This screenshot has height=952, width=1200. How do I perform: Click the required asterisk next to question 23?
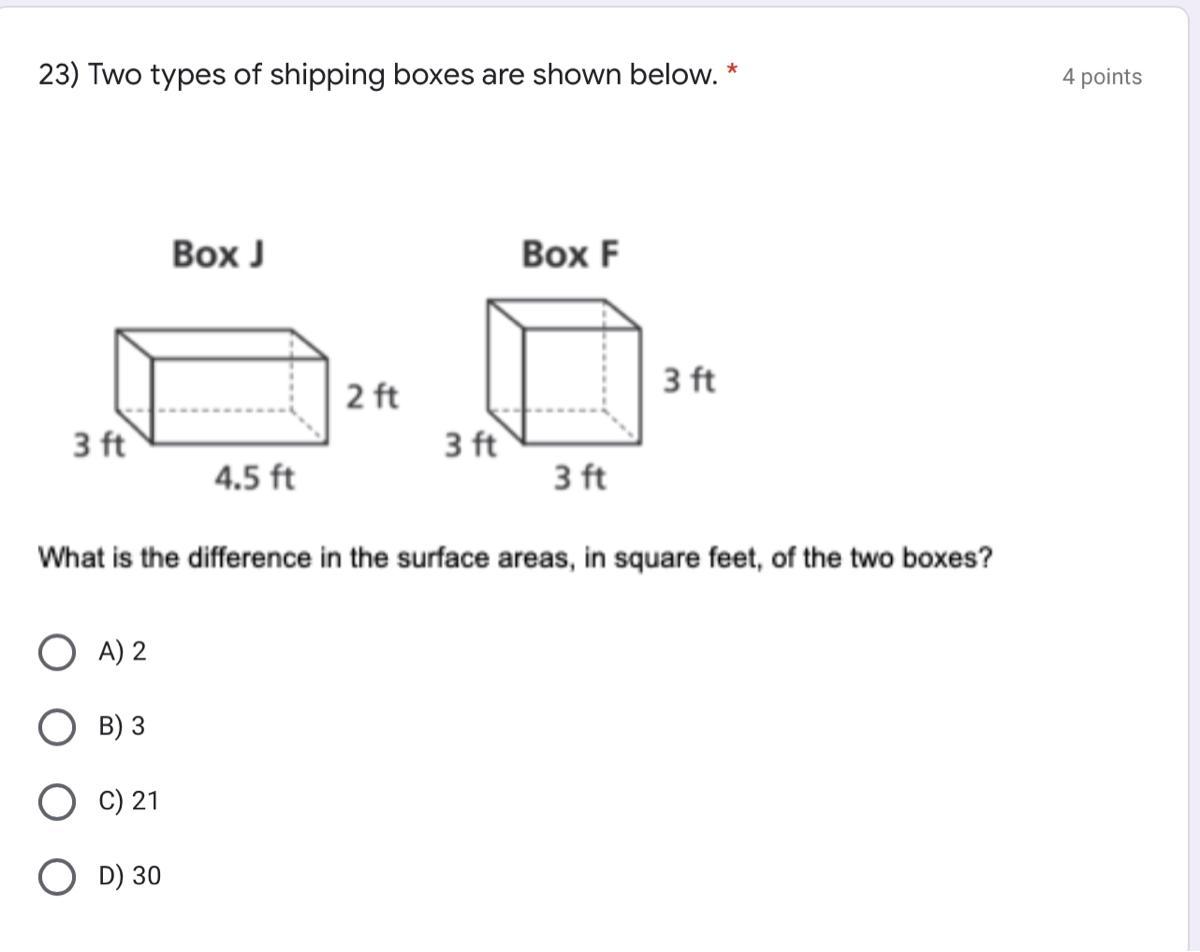click(x=733, y=70)
